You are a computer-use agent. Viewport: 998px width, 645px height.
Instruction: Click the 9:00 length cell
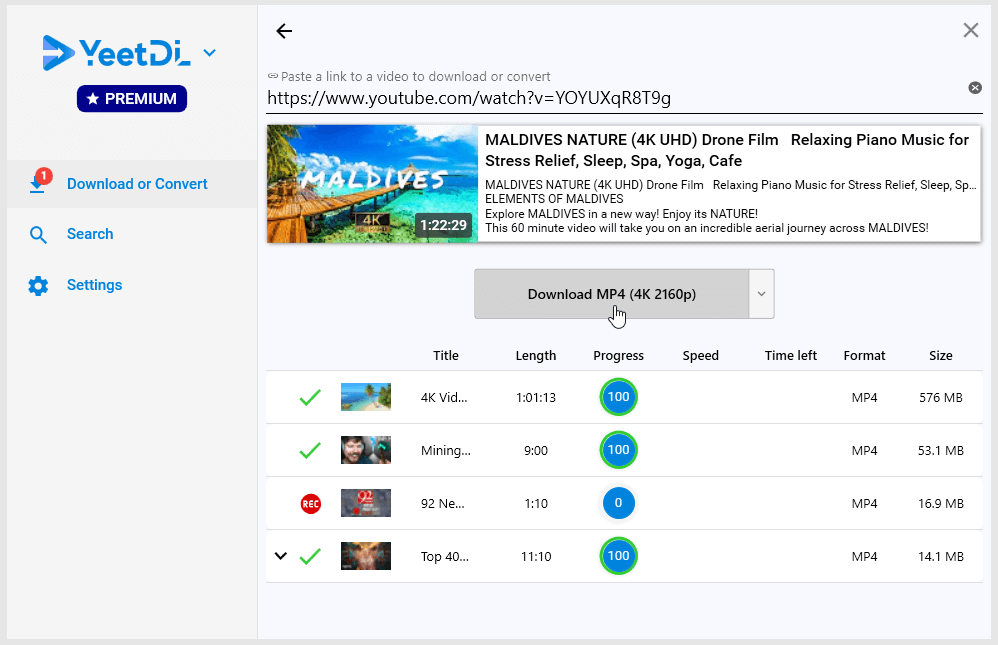click(535, 450)
